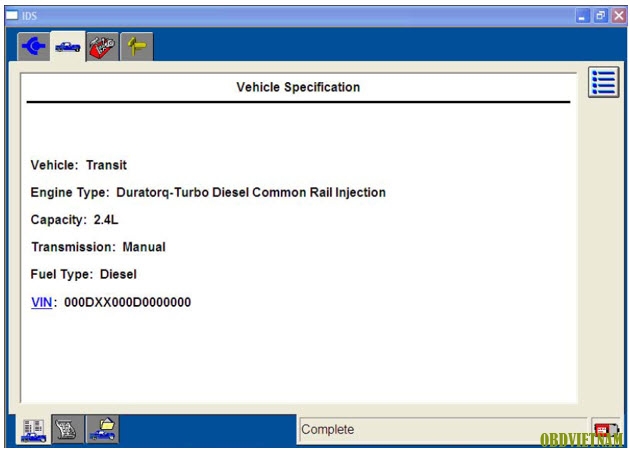Image resolution: width=630 pixels, height=451 pixels.
Task: Click the IDS title bar icon
Action: (12, 15)
